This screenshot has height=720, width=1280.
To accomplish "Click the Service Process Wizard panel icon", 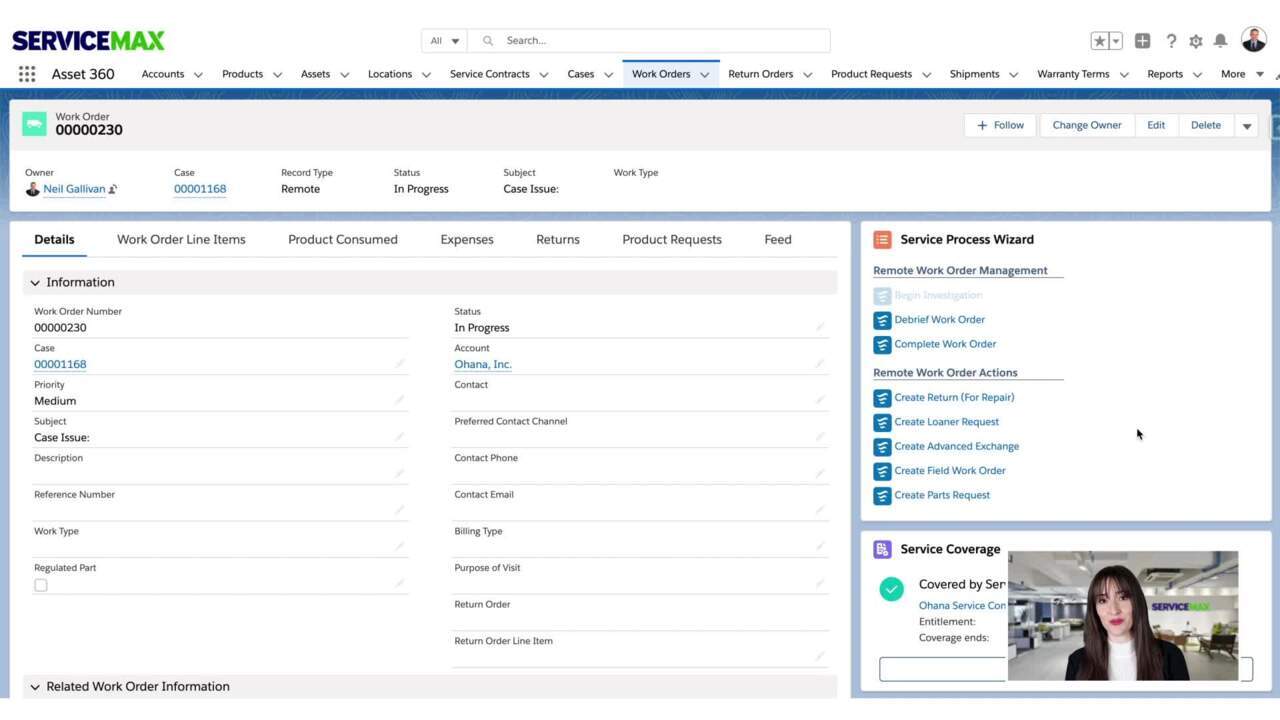I will coord(882,240).
